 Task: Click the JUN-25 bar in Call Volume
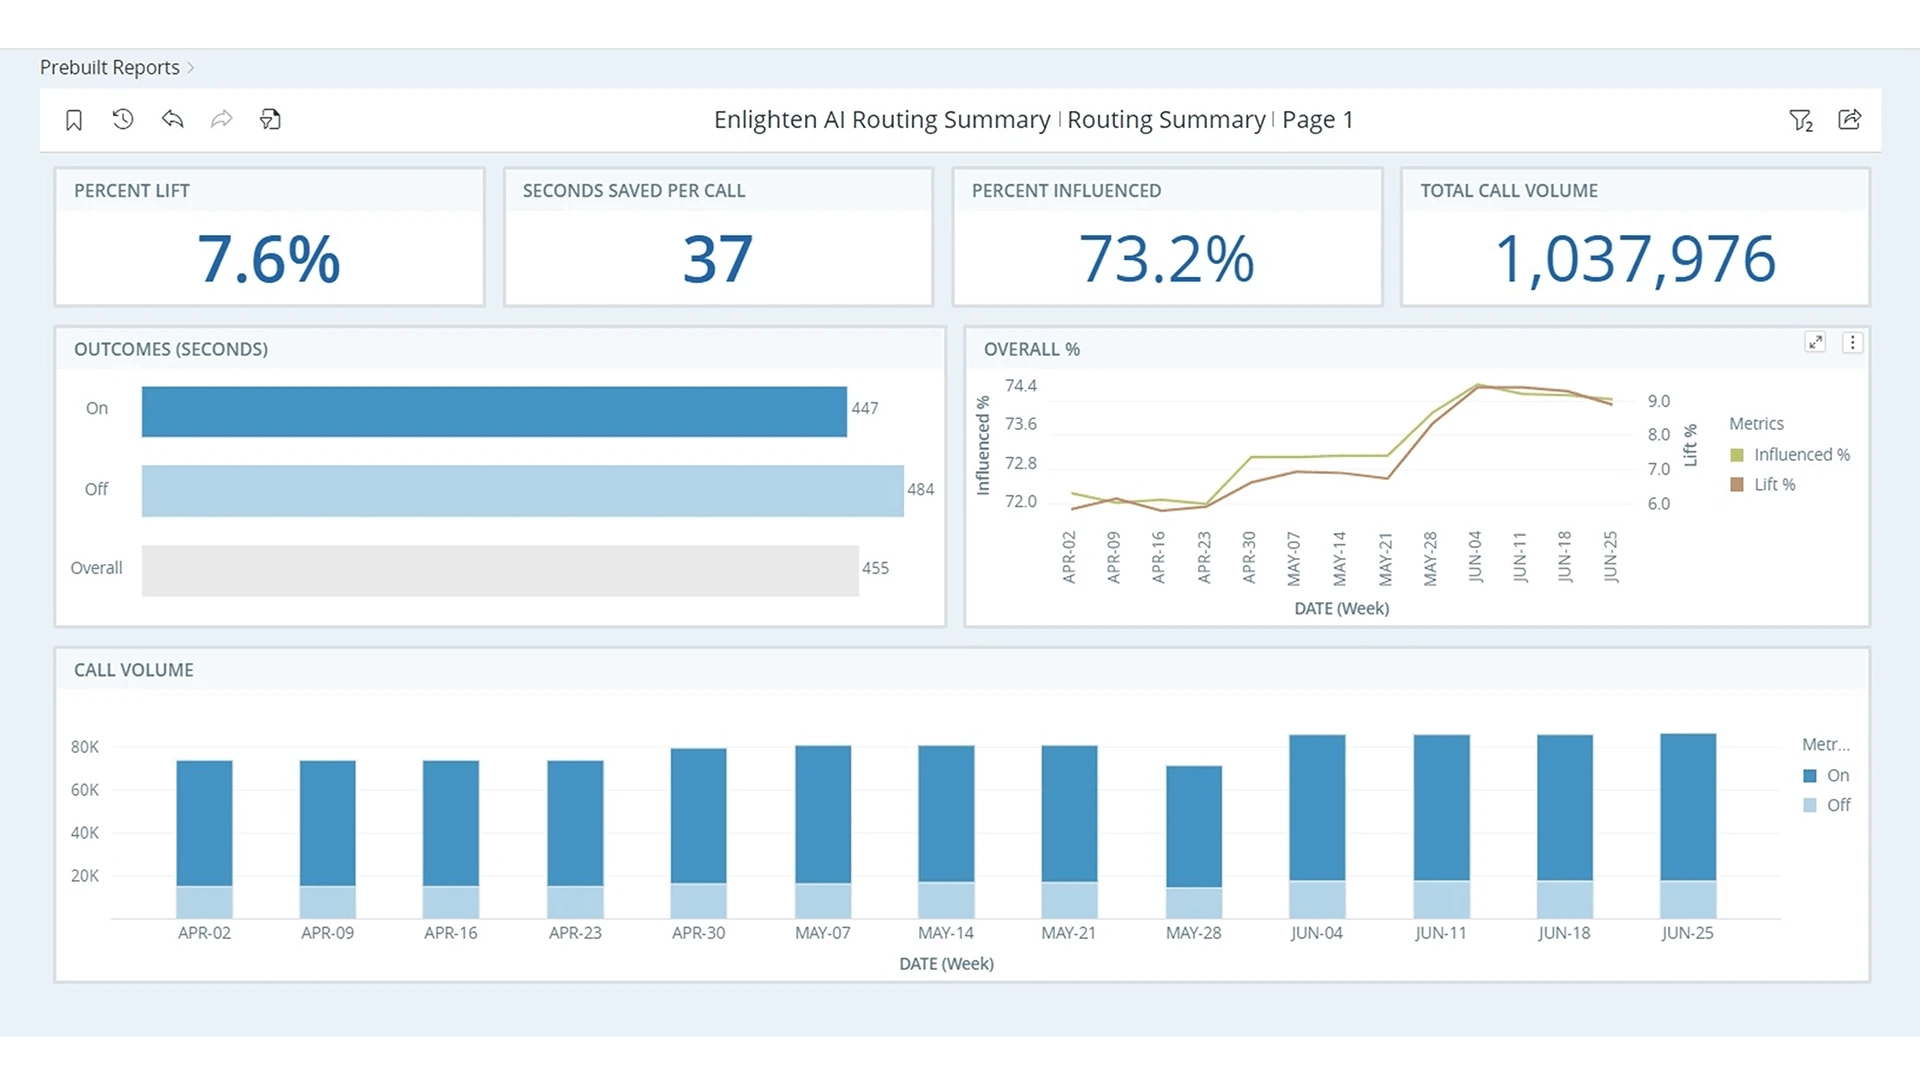point(1687,825)
